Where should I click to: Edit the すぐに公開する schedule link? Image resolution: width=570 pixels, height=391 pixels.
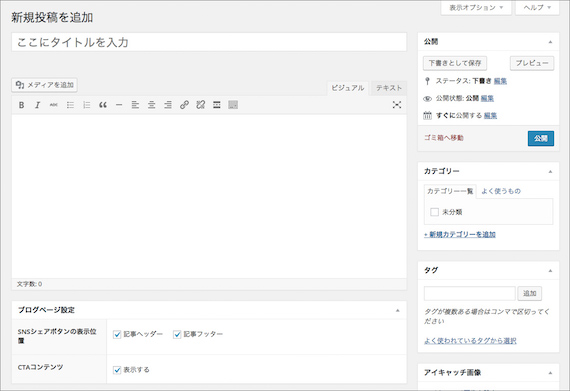pyautogui.click(x=490, y=116)
